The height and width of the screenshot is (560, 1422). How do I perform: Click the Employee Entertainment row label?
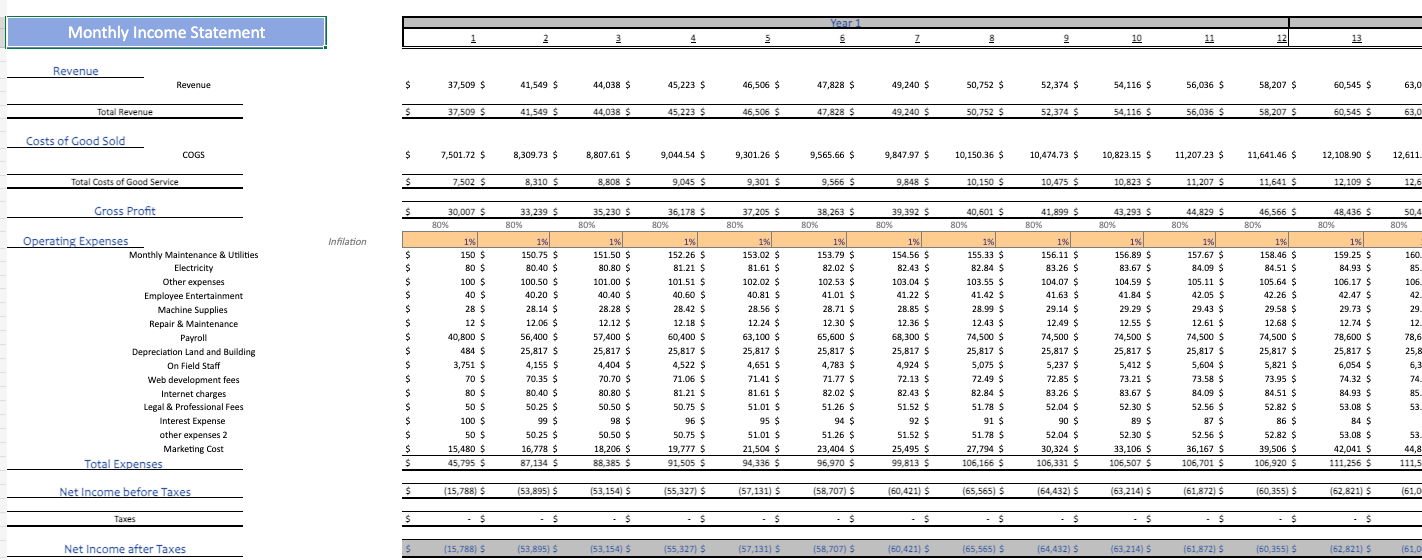tap(193, 296)
